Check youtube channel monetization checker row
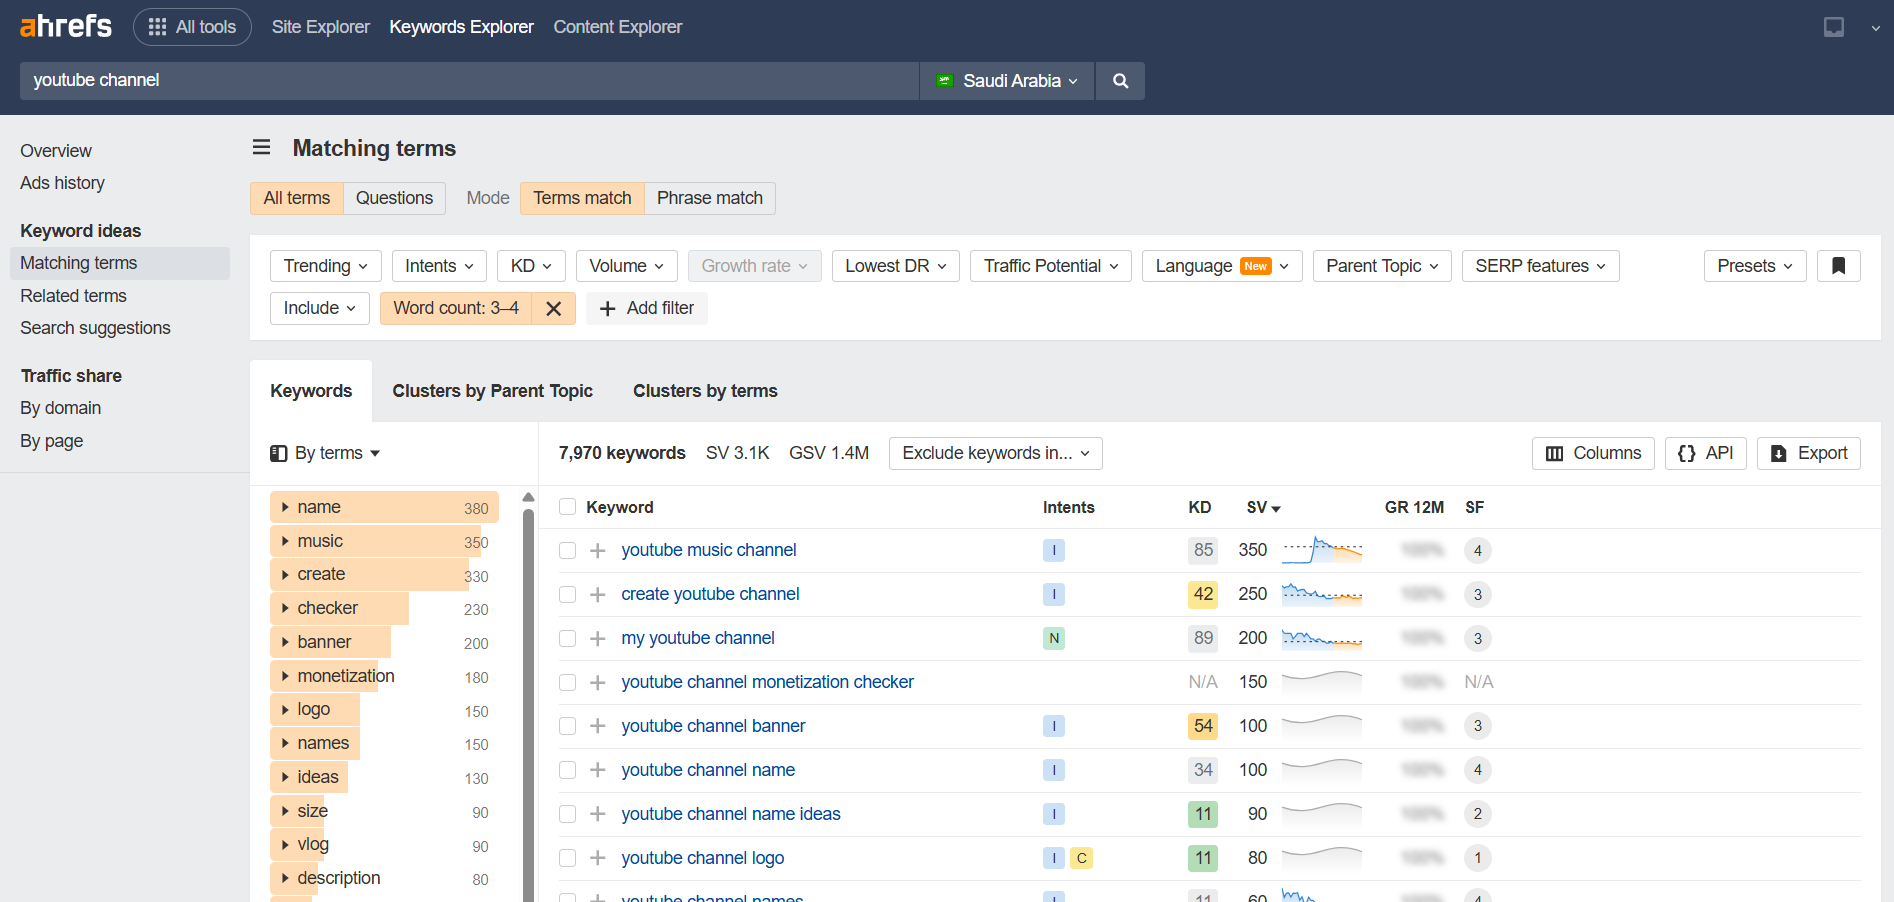 tap(567, 683)
